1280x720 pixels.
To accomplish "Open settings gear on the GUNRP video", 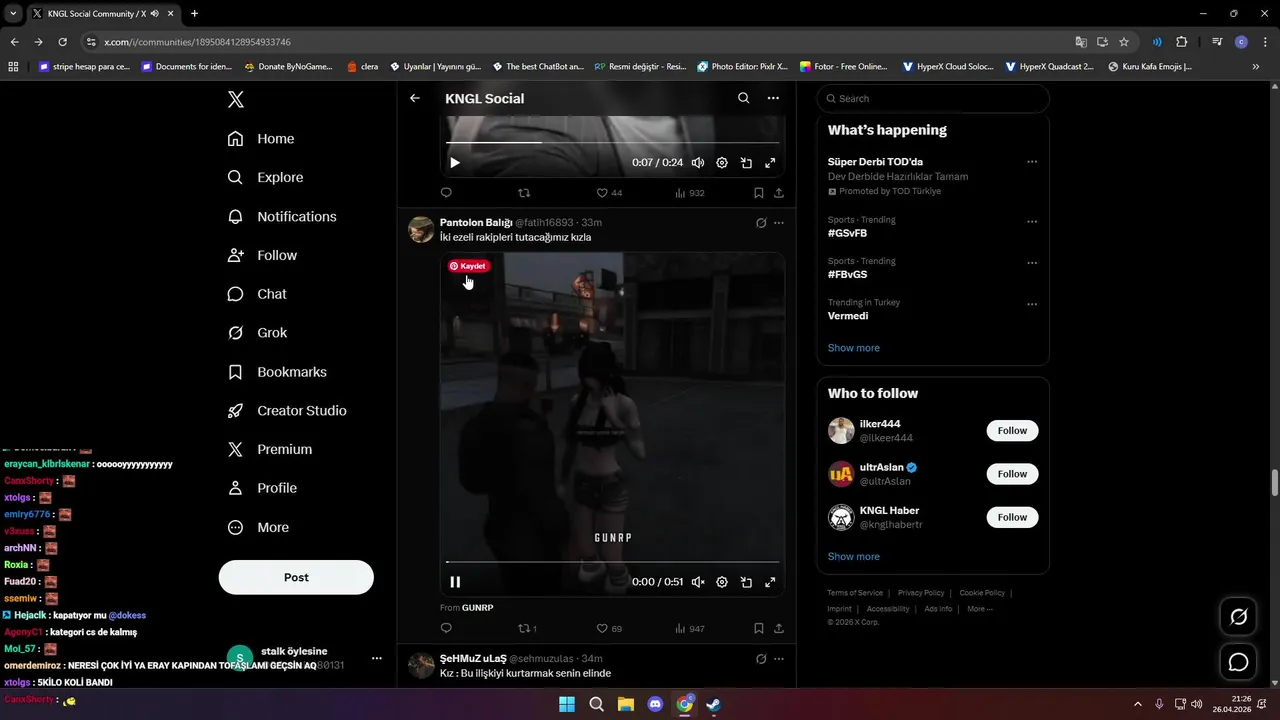I will [722, 582].
